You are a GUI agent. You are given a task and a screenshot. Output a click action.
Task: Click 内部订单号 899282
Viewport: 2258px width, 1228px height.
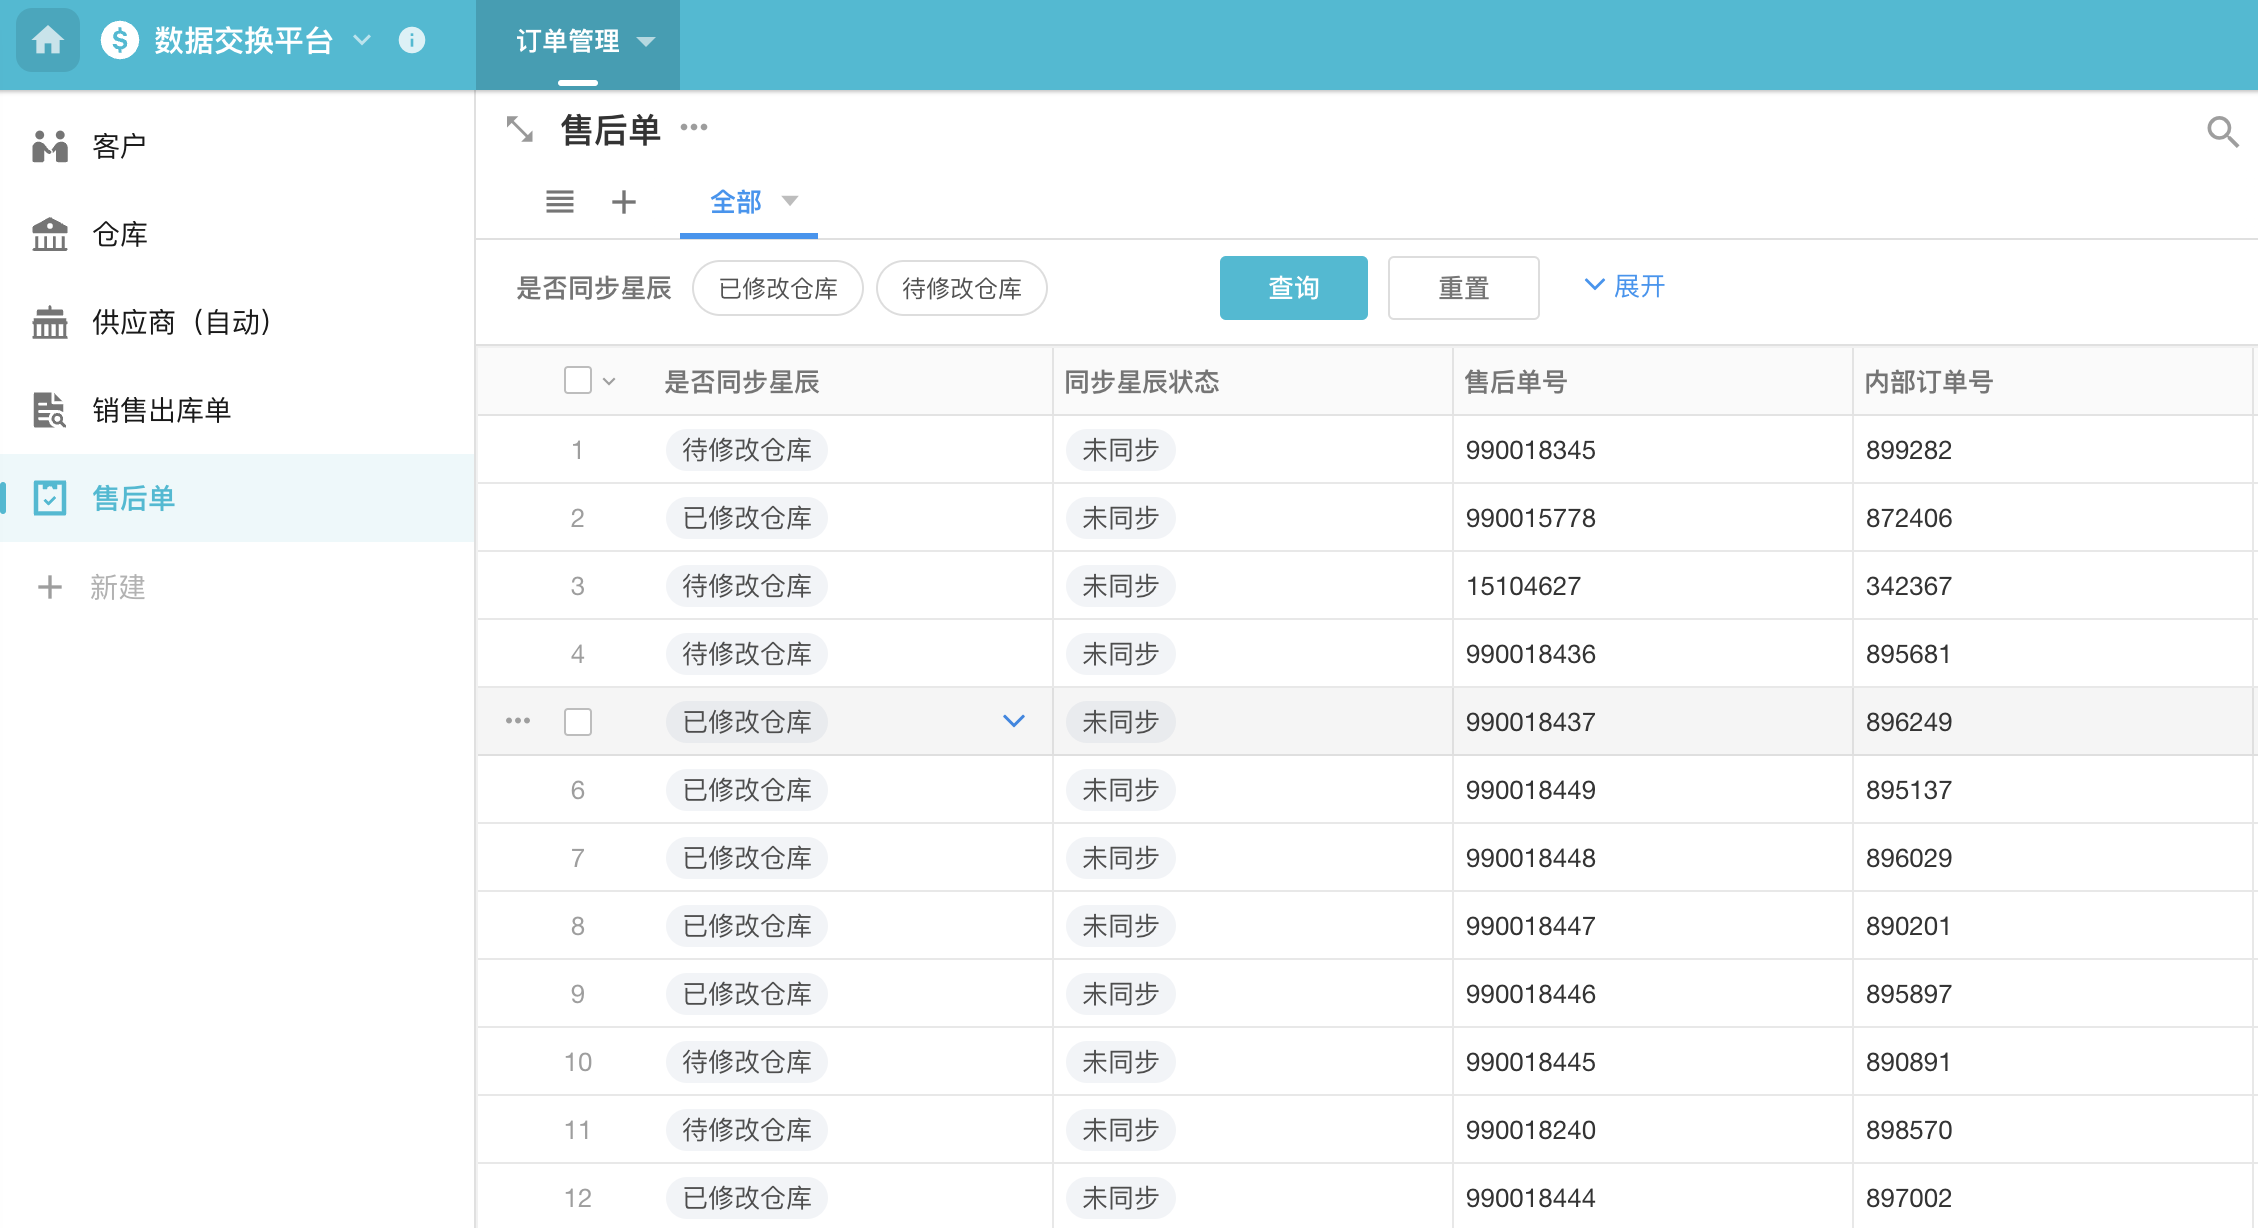1908,450
